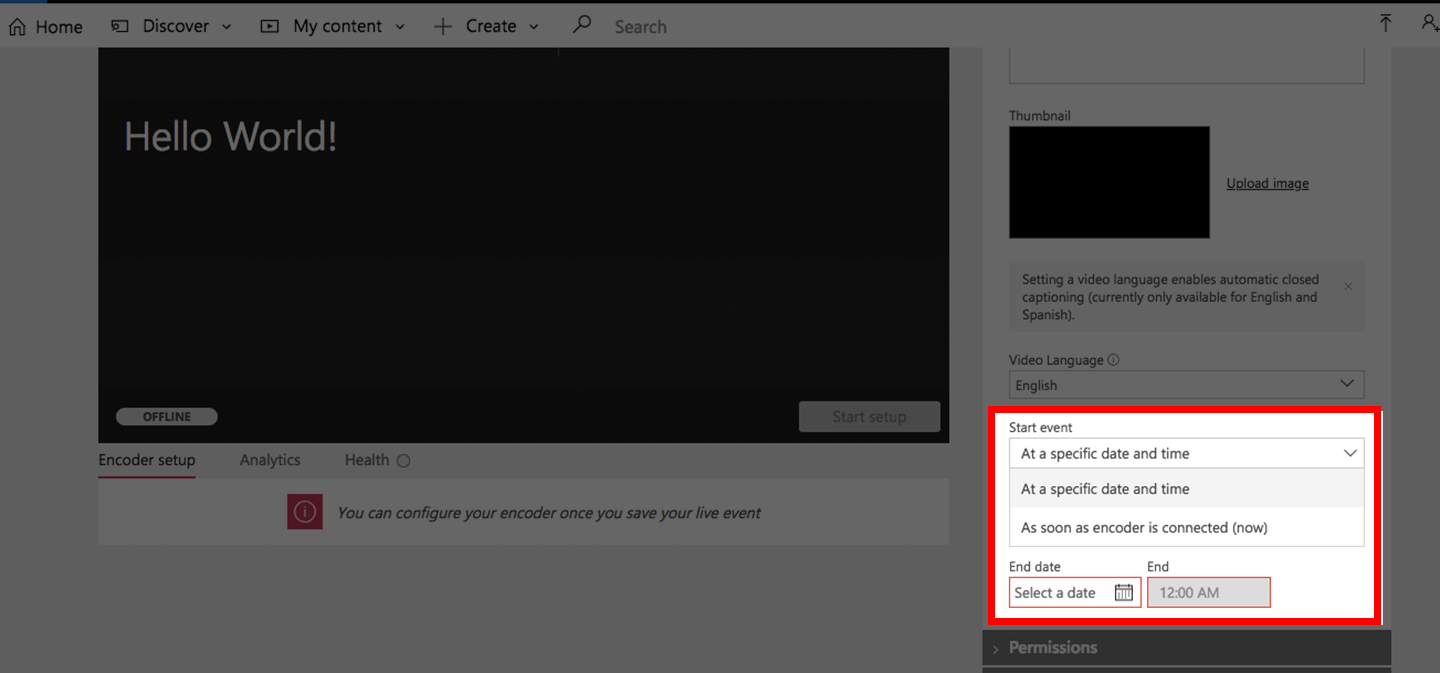This screenshot has width=1440, height=673.
Task: Switch to the Encoder setup tab
Action: pyautogui.click(x=147, y=460)
